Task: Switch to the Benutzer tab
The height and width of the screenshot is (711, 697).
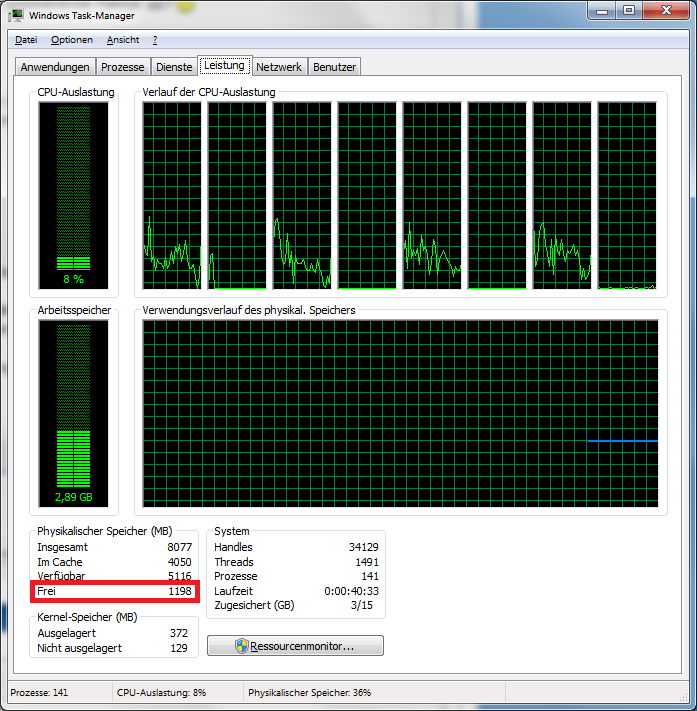Action: pos(335,67)
